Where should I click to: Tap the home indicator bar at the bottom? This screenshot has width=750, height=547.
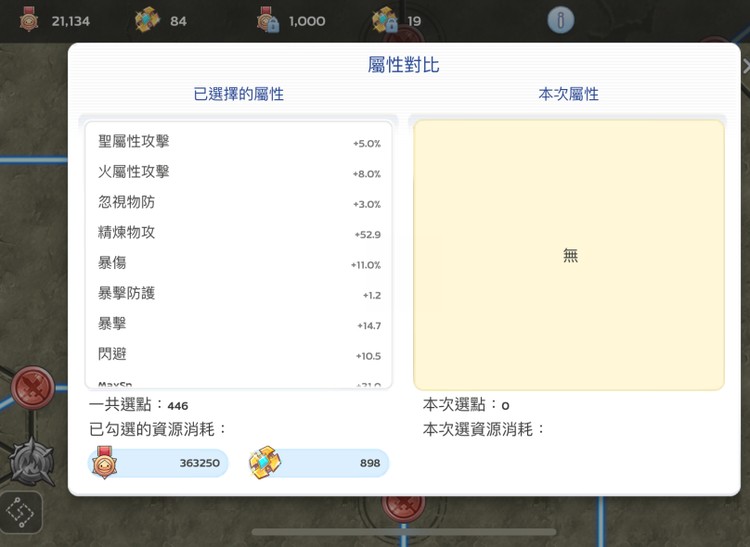pyautogui.click(x=404, y=532)
